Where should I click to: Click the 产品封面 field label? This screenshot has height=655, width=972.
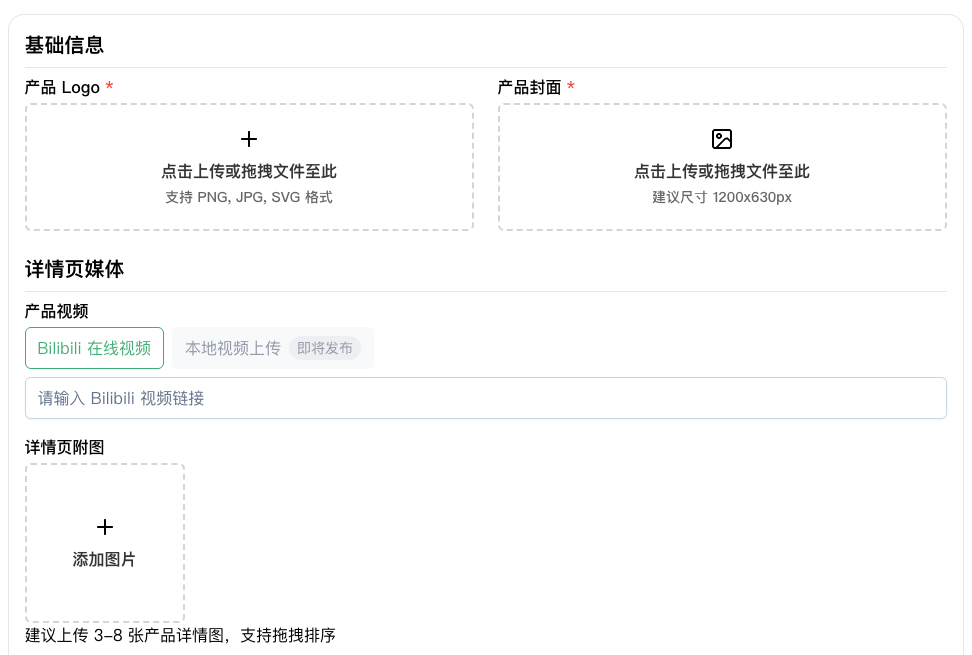tap(529, 87)
